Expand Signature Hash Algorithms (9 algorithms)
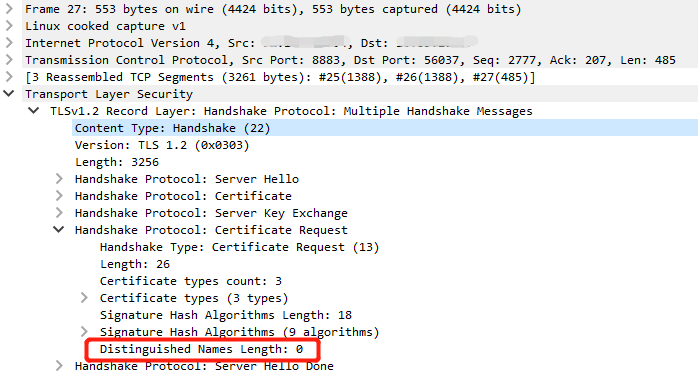698x381 pixels. pos(84,332)
